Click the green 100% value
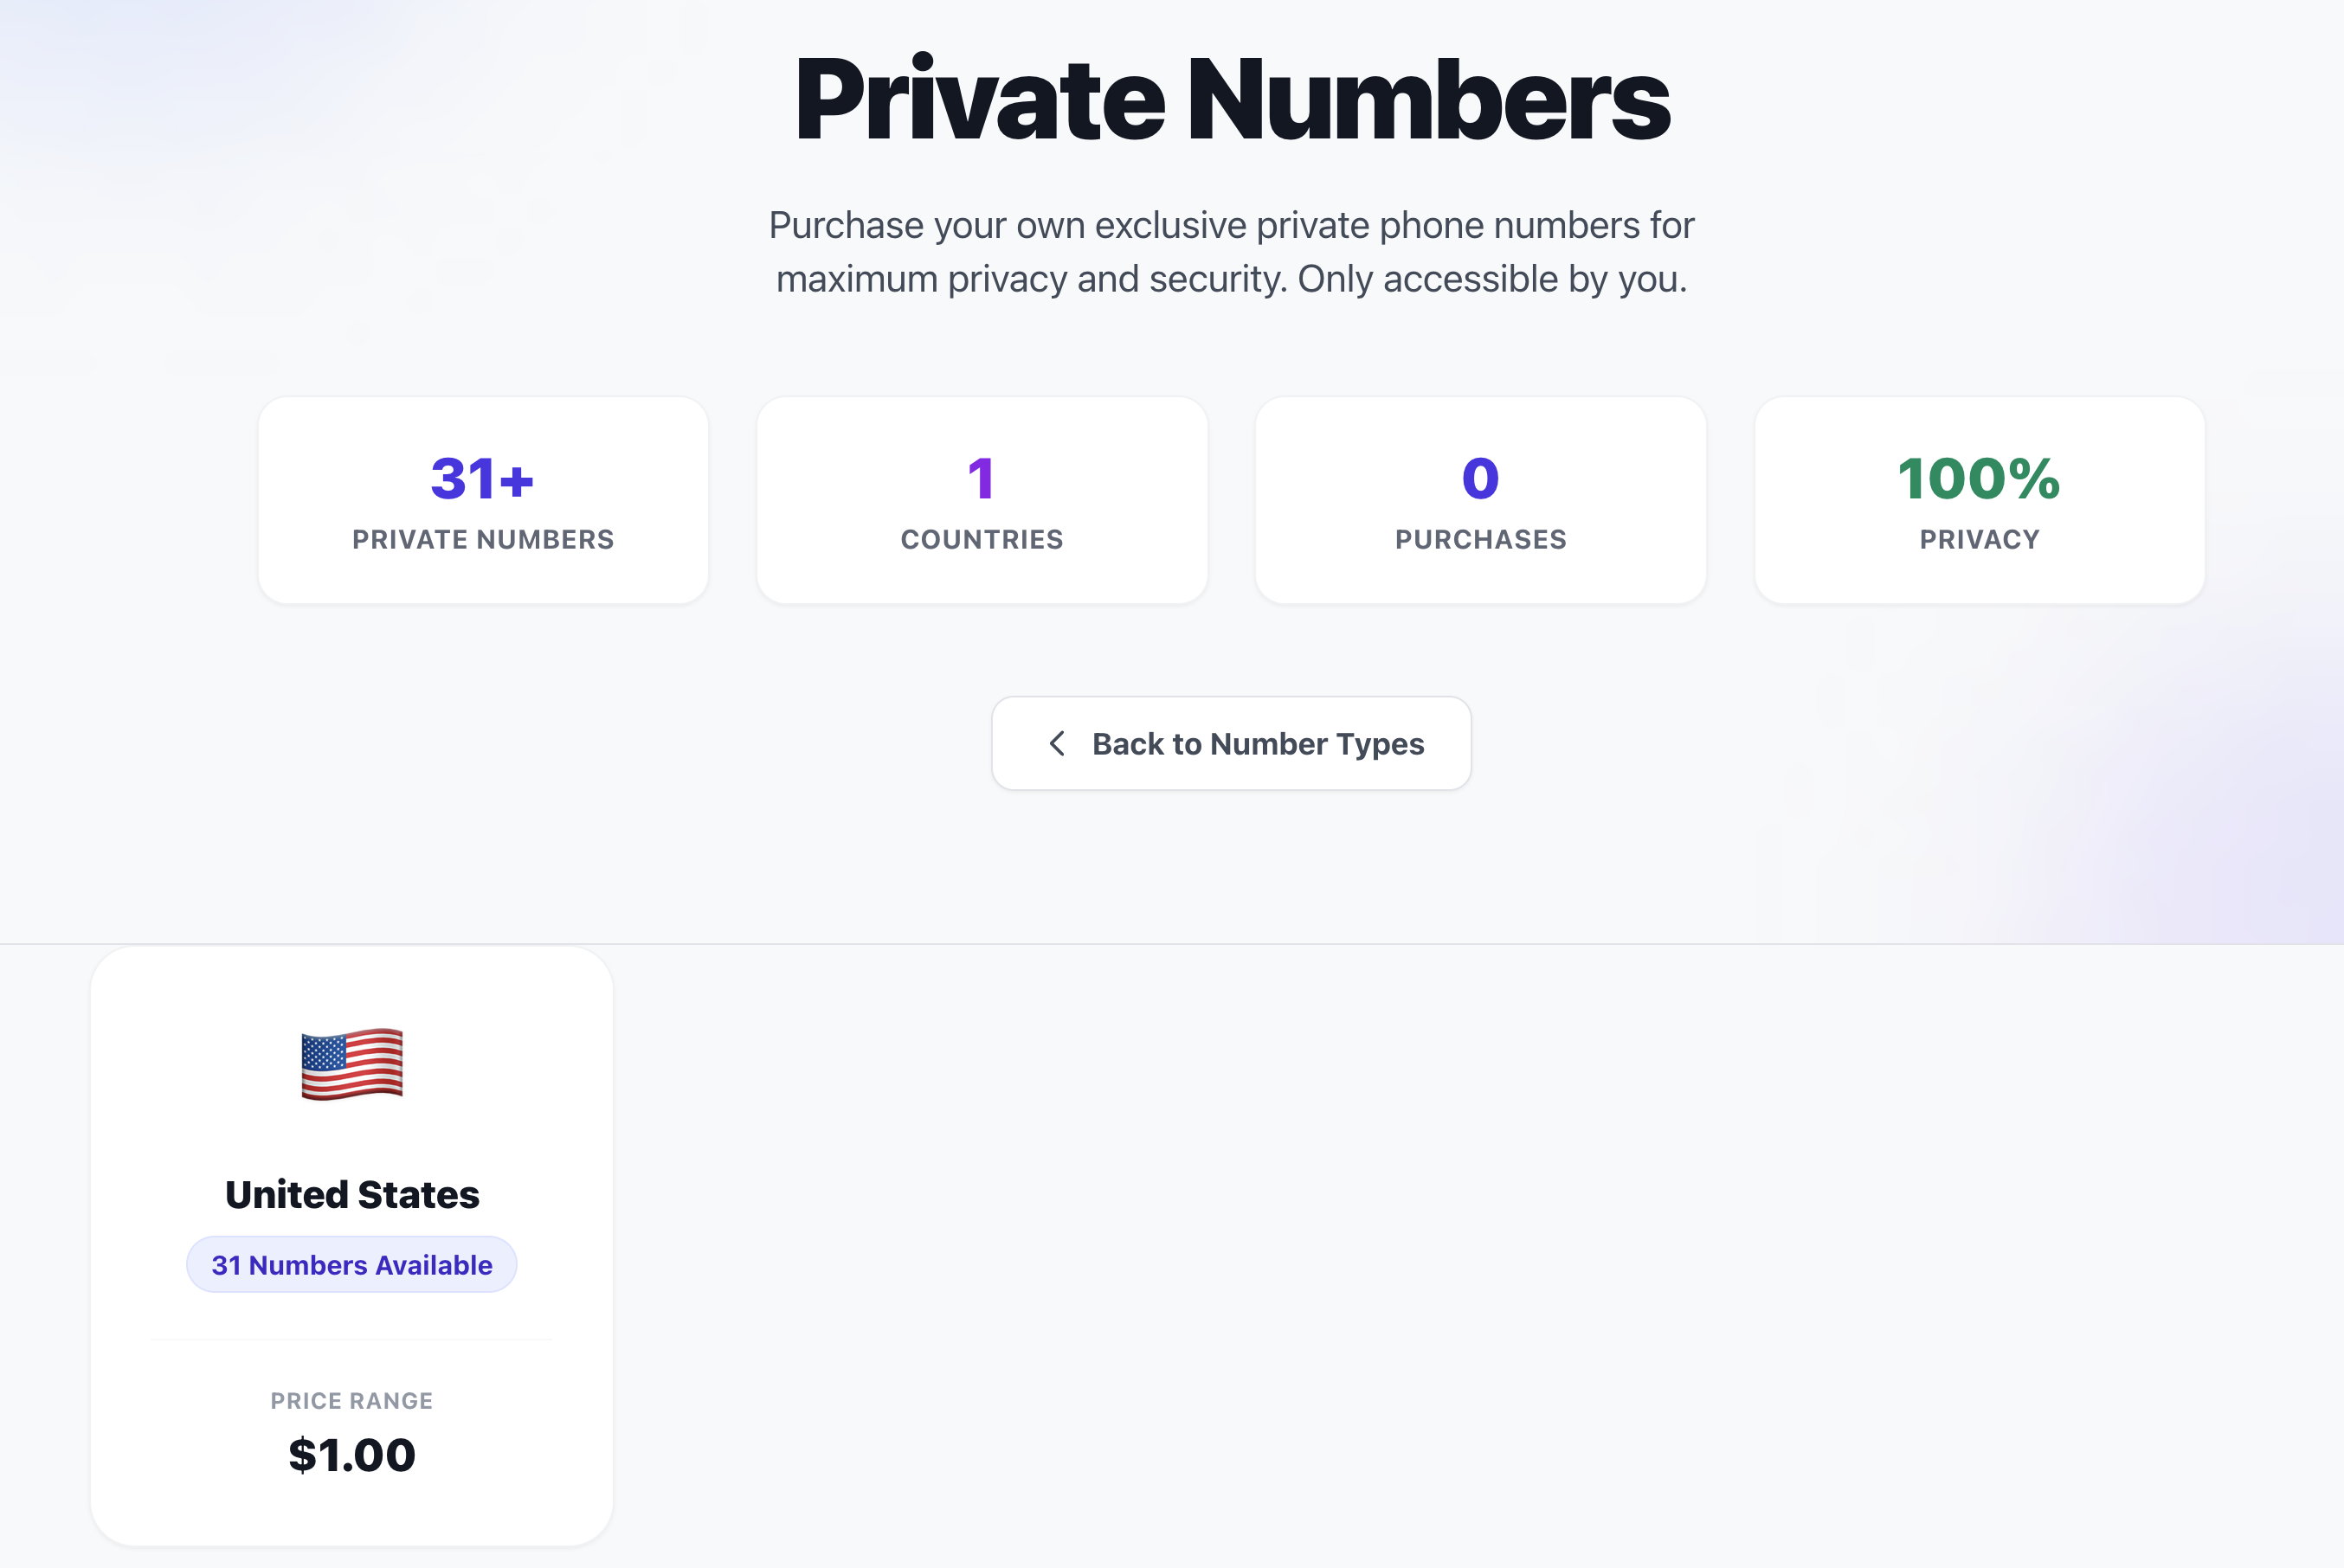The width and height of the screenshot is (2344, 1568). [x=1977, y=481]
